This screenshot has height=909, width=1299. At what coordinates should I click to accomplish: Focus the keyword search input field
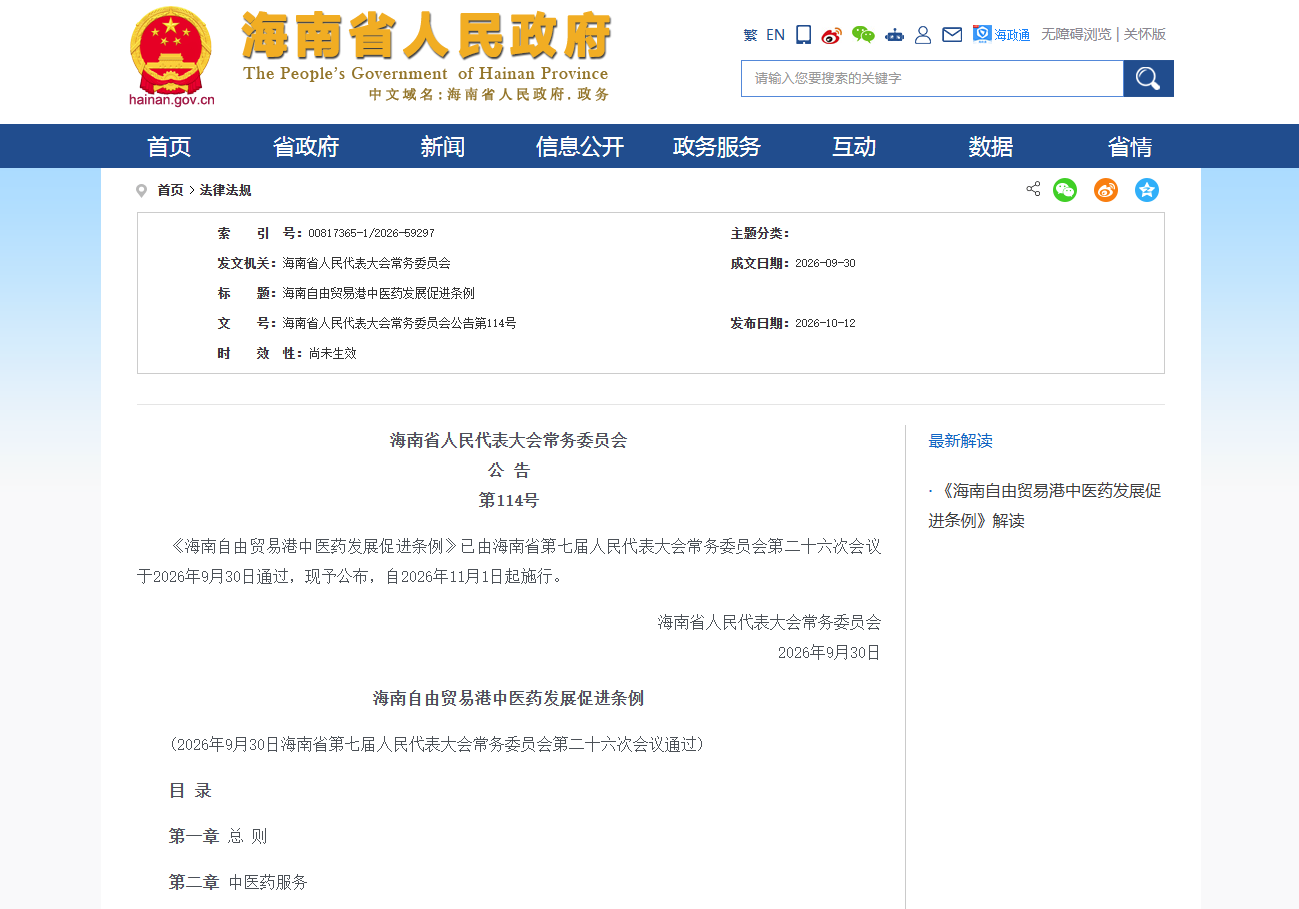pos(932,78)
